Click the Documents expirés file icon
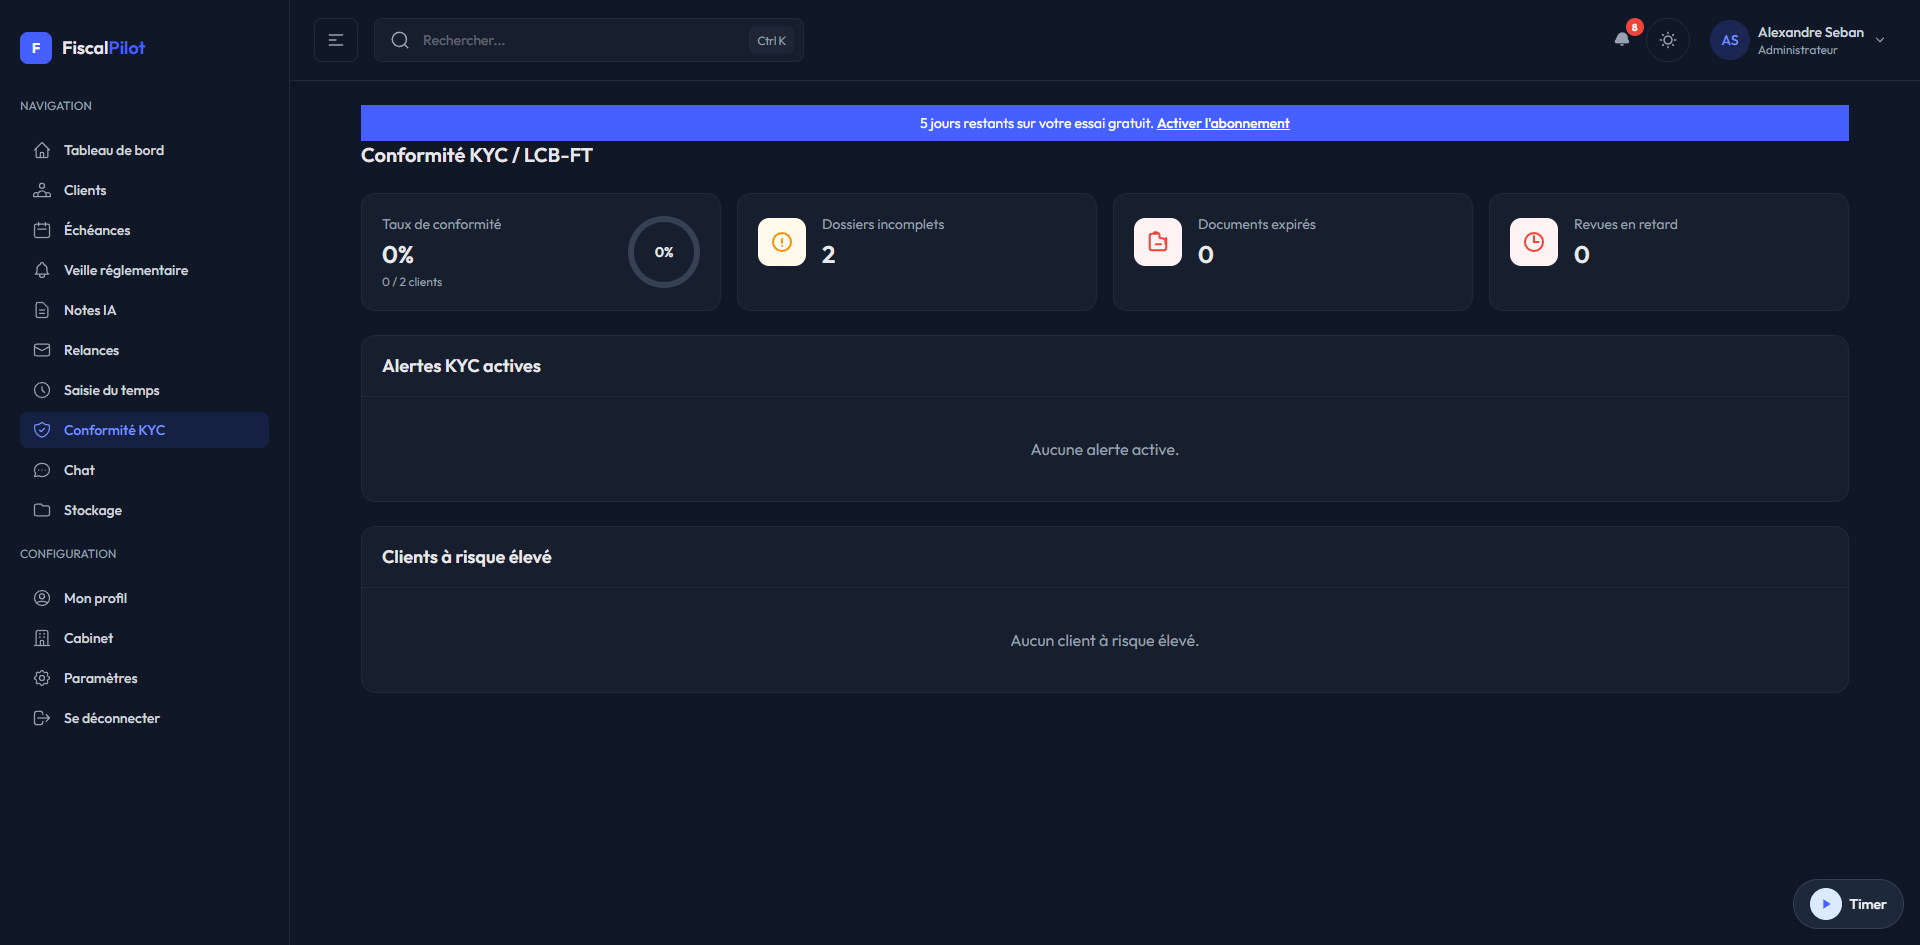 [x=1158, y=242]
